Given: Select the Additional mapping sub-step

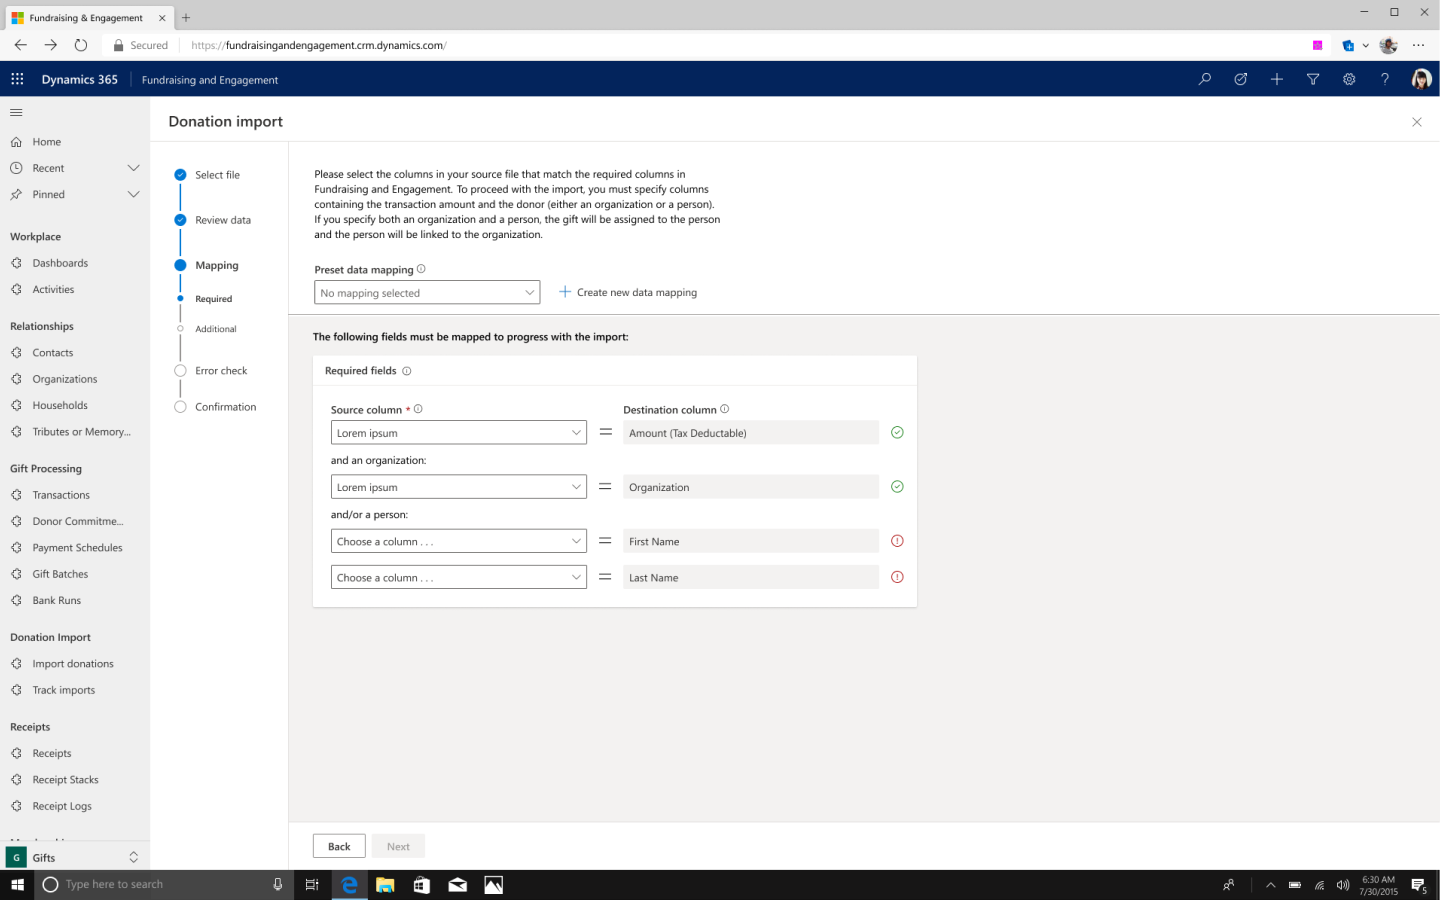Looking at the screenshot, I should click(x=215, y=329).
